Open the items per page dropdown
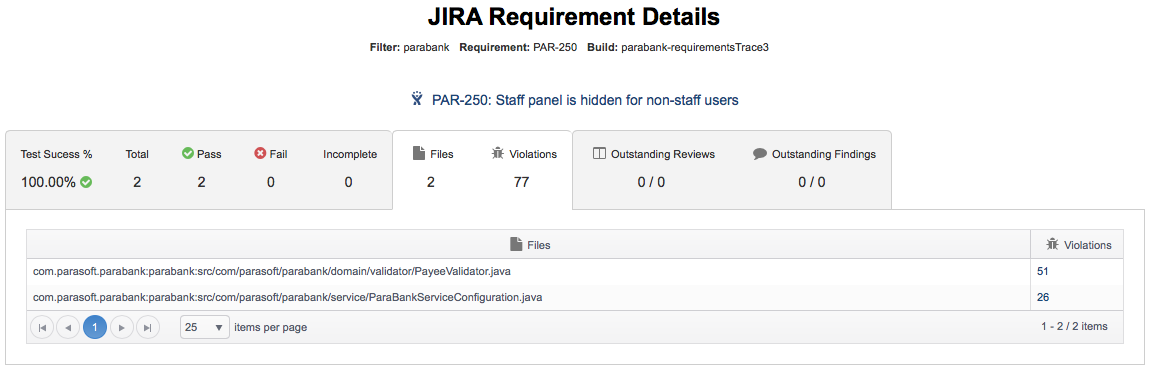 coord(205,327)
